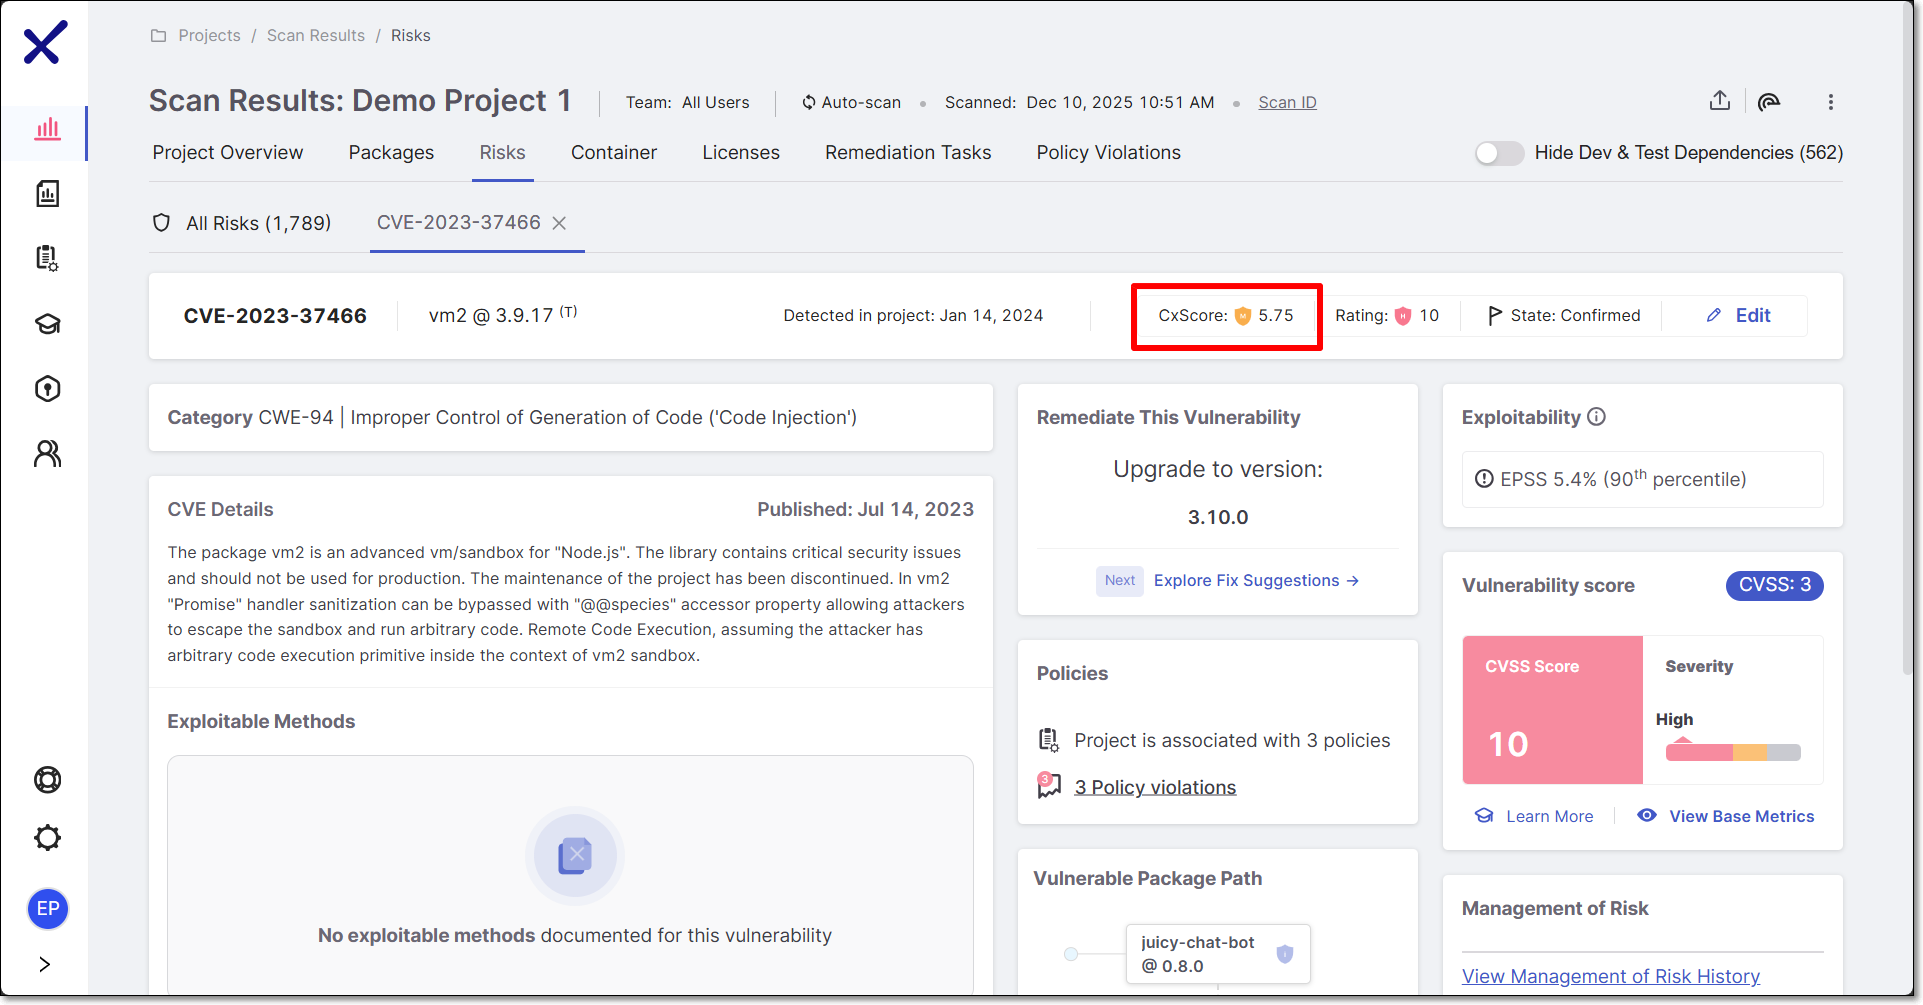Open the three-dot more options menu
The width and height of the screenshot is (1923, 1005).
pyautogui.click(x=1830, y=102)
